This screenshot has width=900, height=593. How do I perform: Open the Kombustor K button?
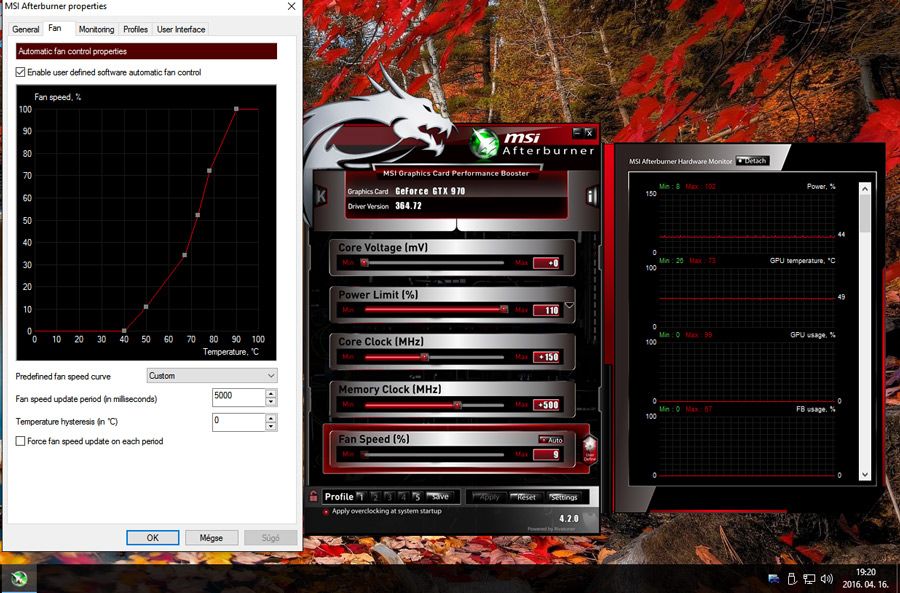tap(321, 196)
